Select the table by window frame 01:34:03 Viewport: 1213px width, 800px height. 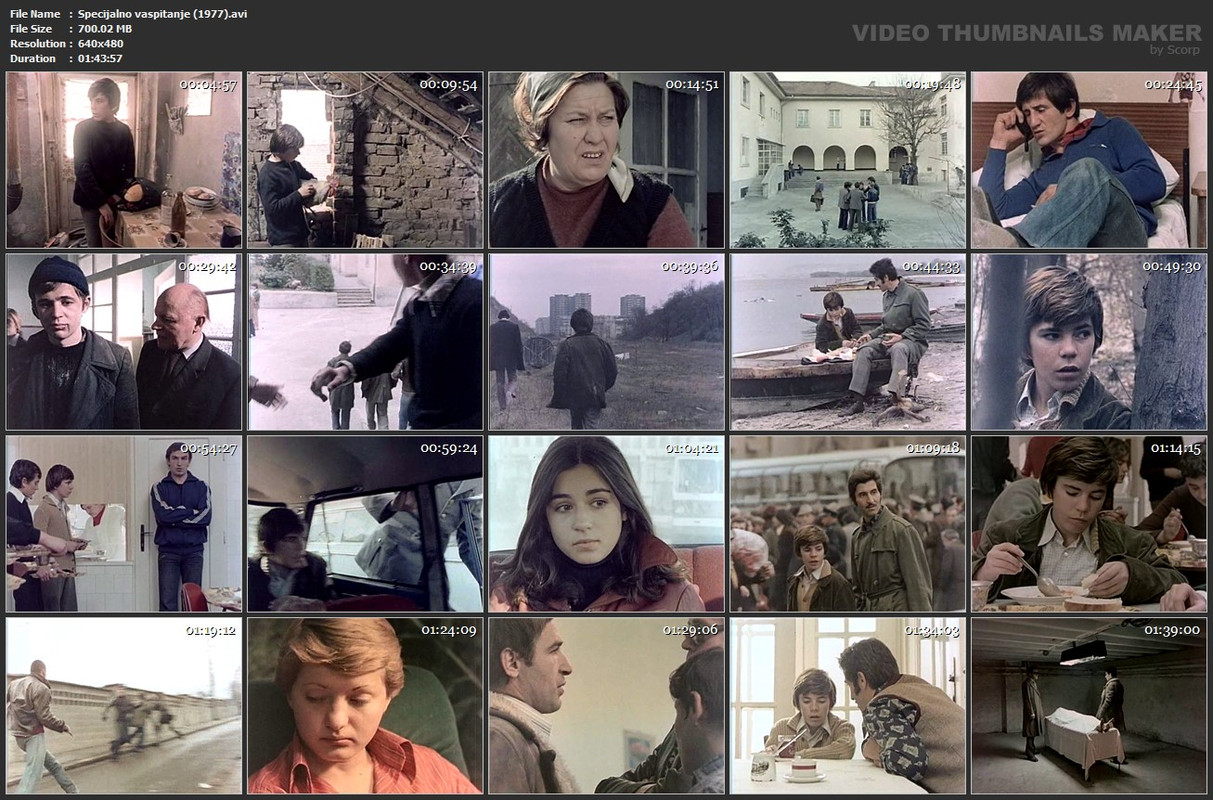[x=848, y=706]
